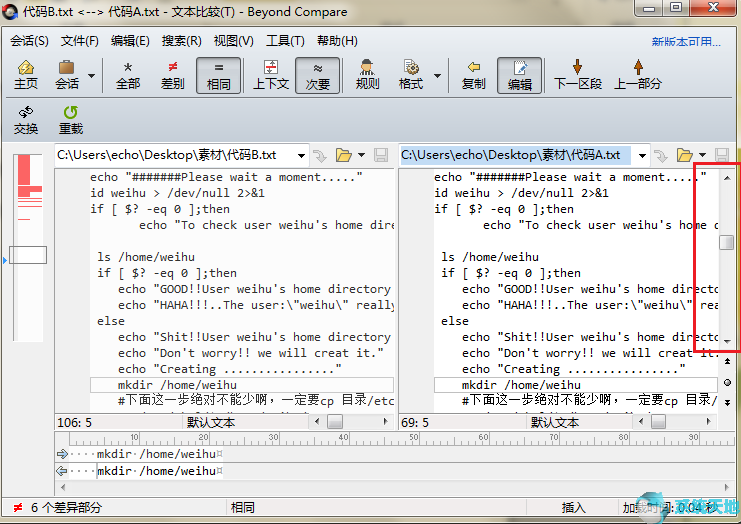
Task: Click the 新版本可用 link
Action: [x=686, y=42]
